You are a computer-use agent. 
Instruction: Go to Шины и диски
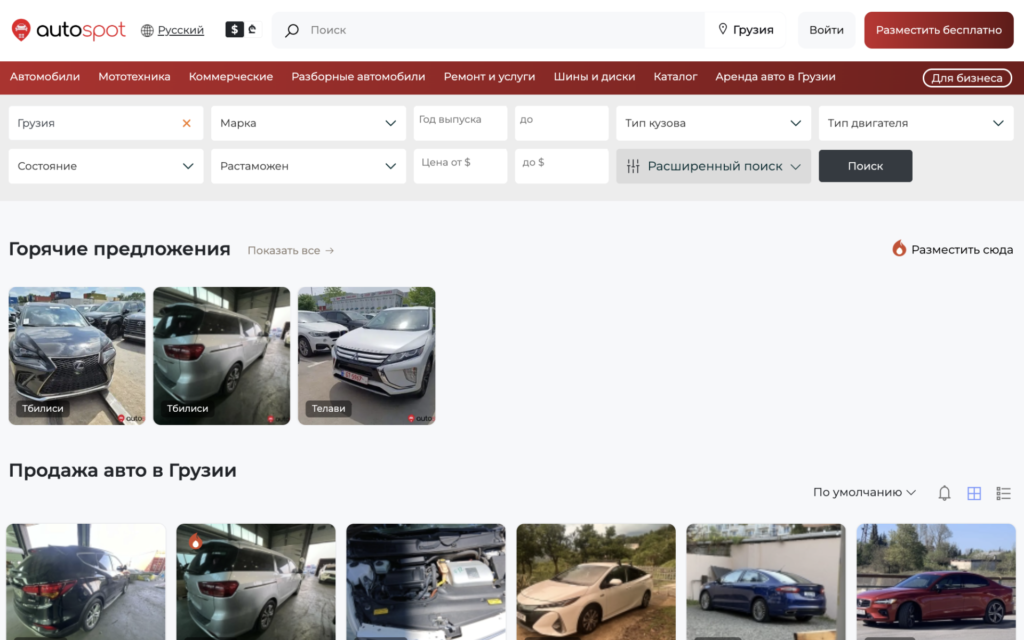tap(594, 76)
